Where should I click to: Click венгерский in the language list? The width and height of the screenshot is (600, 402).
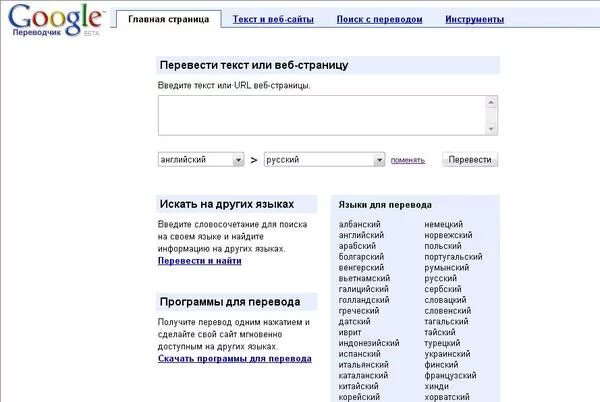(361, 267)
